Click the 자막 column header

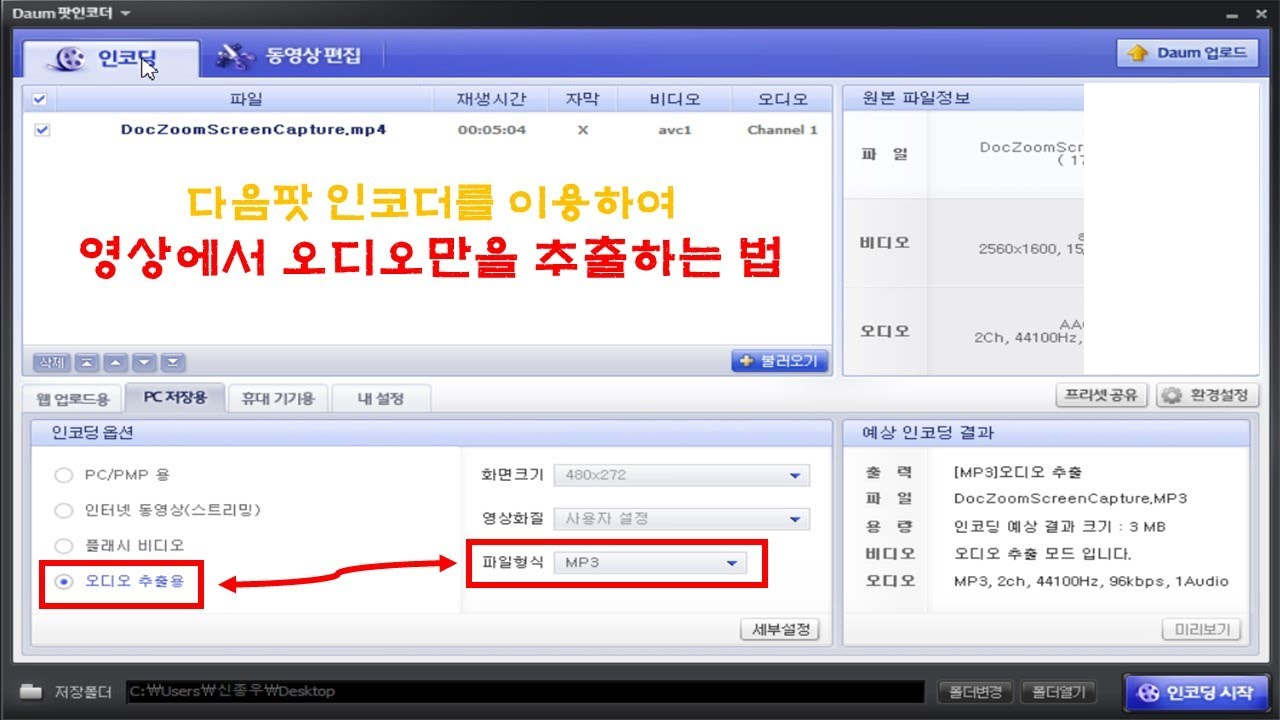point(583,100)
